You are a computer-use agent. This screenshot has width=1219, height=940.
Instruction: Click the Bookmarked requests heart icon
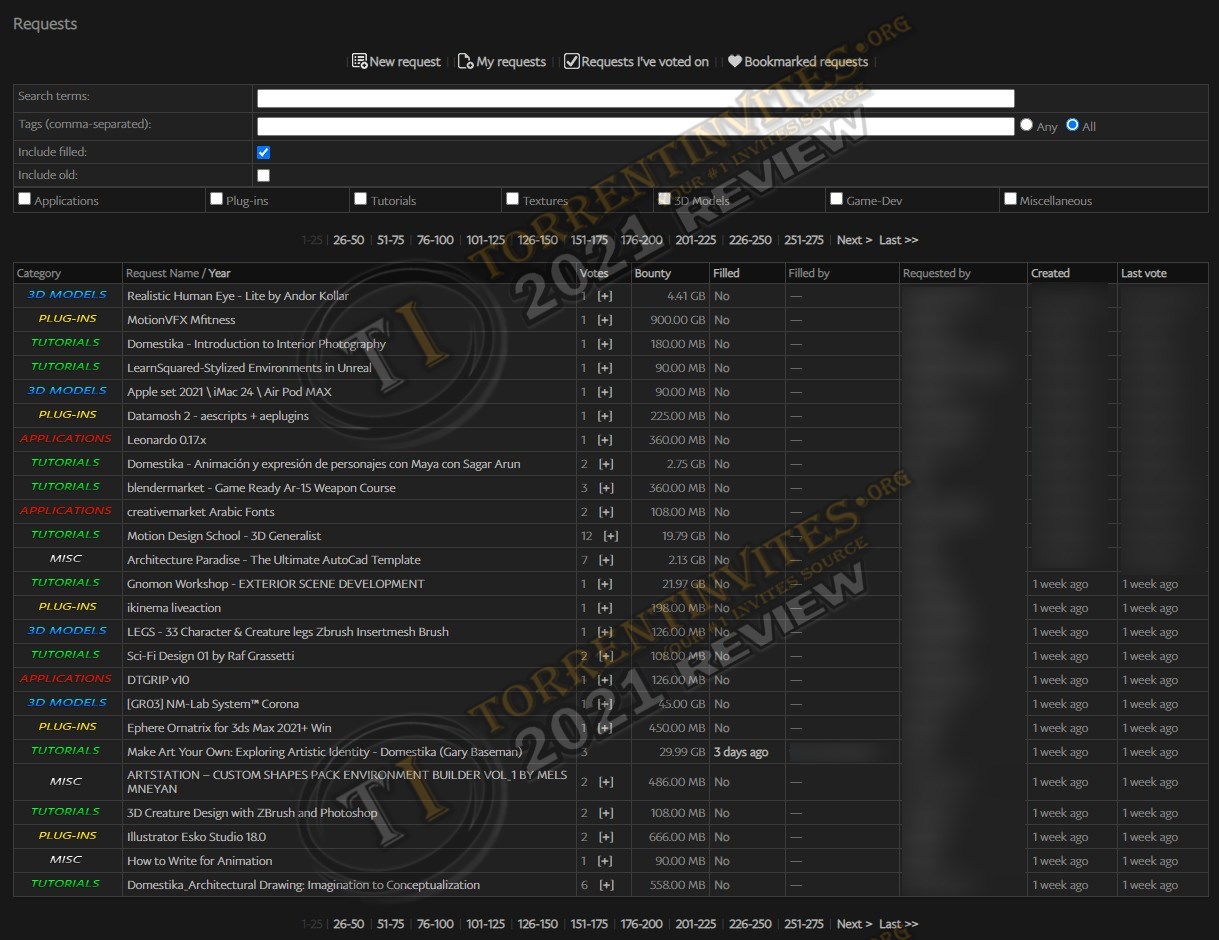coord(735,62)
